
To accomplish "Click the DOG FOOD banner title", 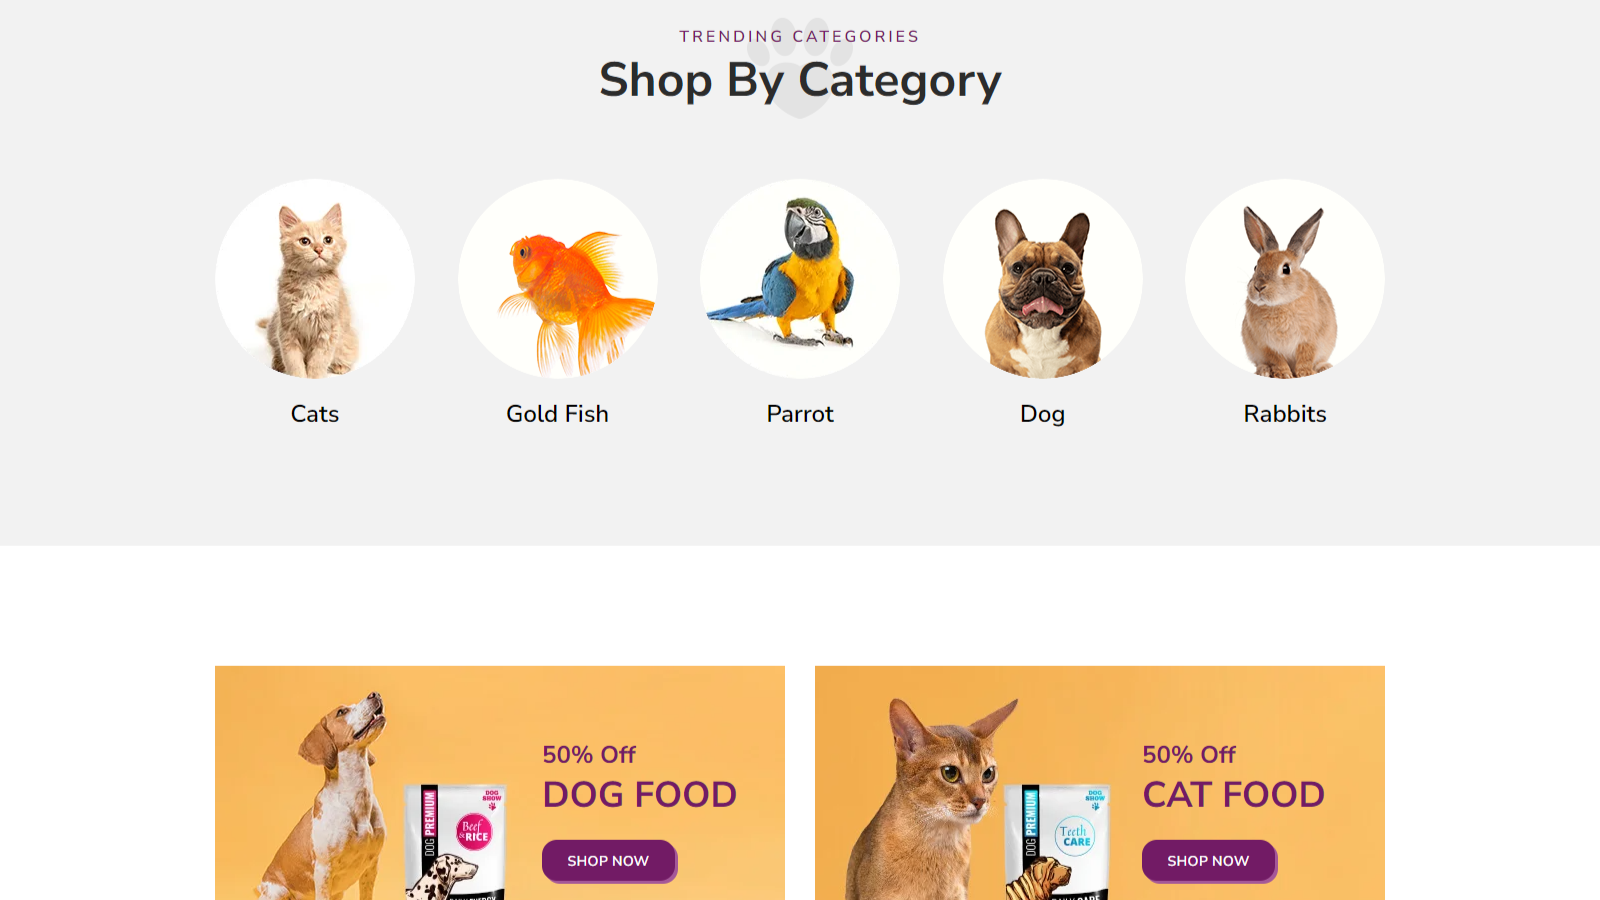I will 639,795.
